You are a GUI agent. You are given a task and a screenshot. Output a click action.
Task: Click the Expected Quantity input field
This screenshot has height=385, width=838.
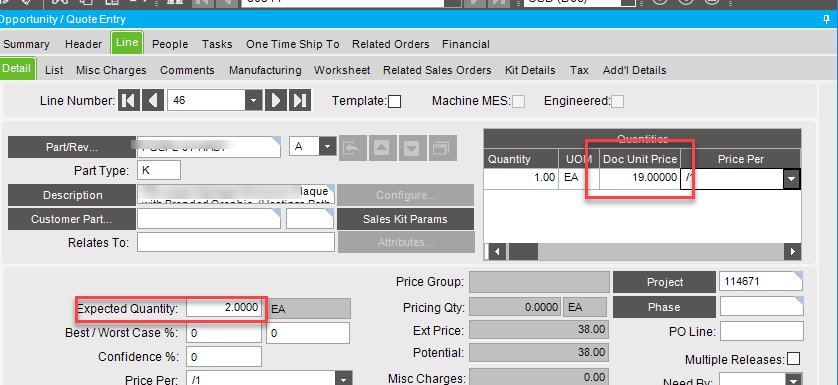click(x=224, y=309)
